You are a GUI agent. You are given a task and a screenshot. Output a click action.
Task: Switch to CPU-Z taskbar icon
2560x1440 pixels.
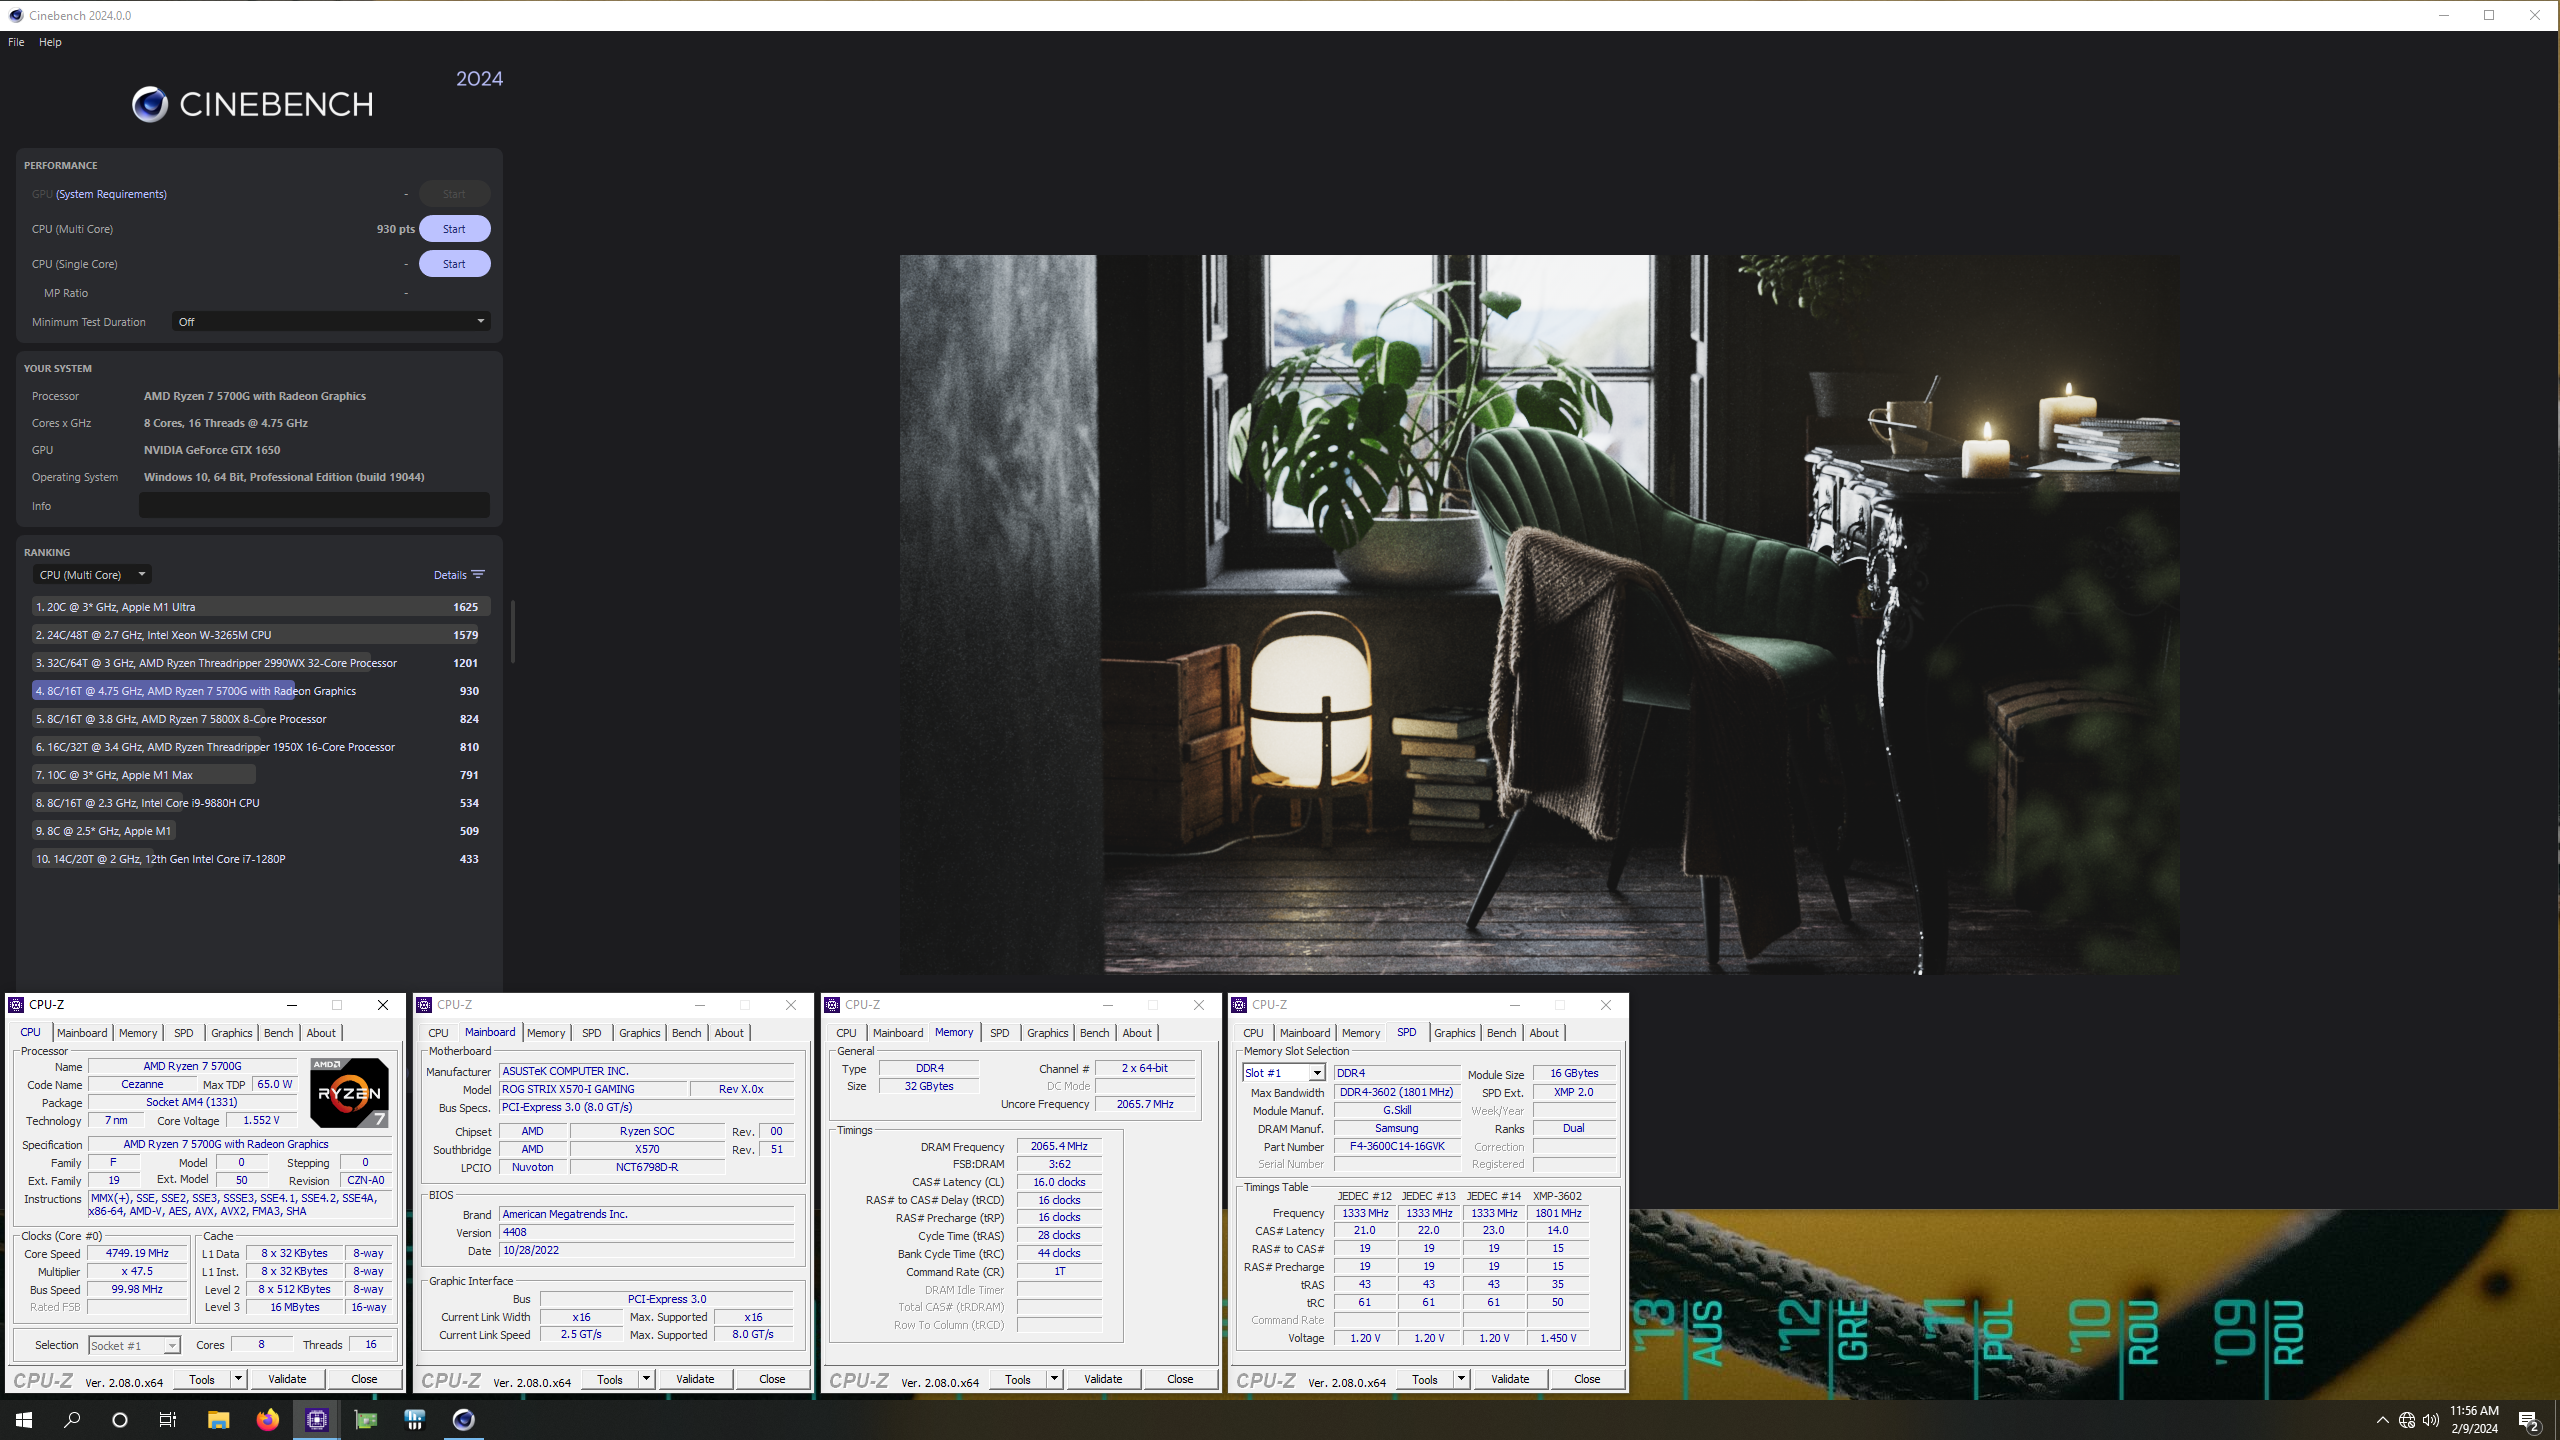pyautogui.click(x=316, y=1420)
